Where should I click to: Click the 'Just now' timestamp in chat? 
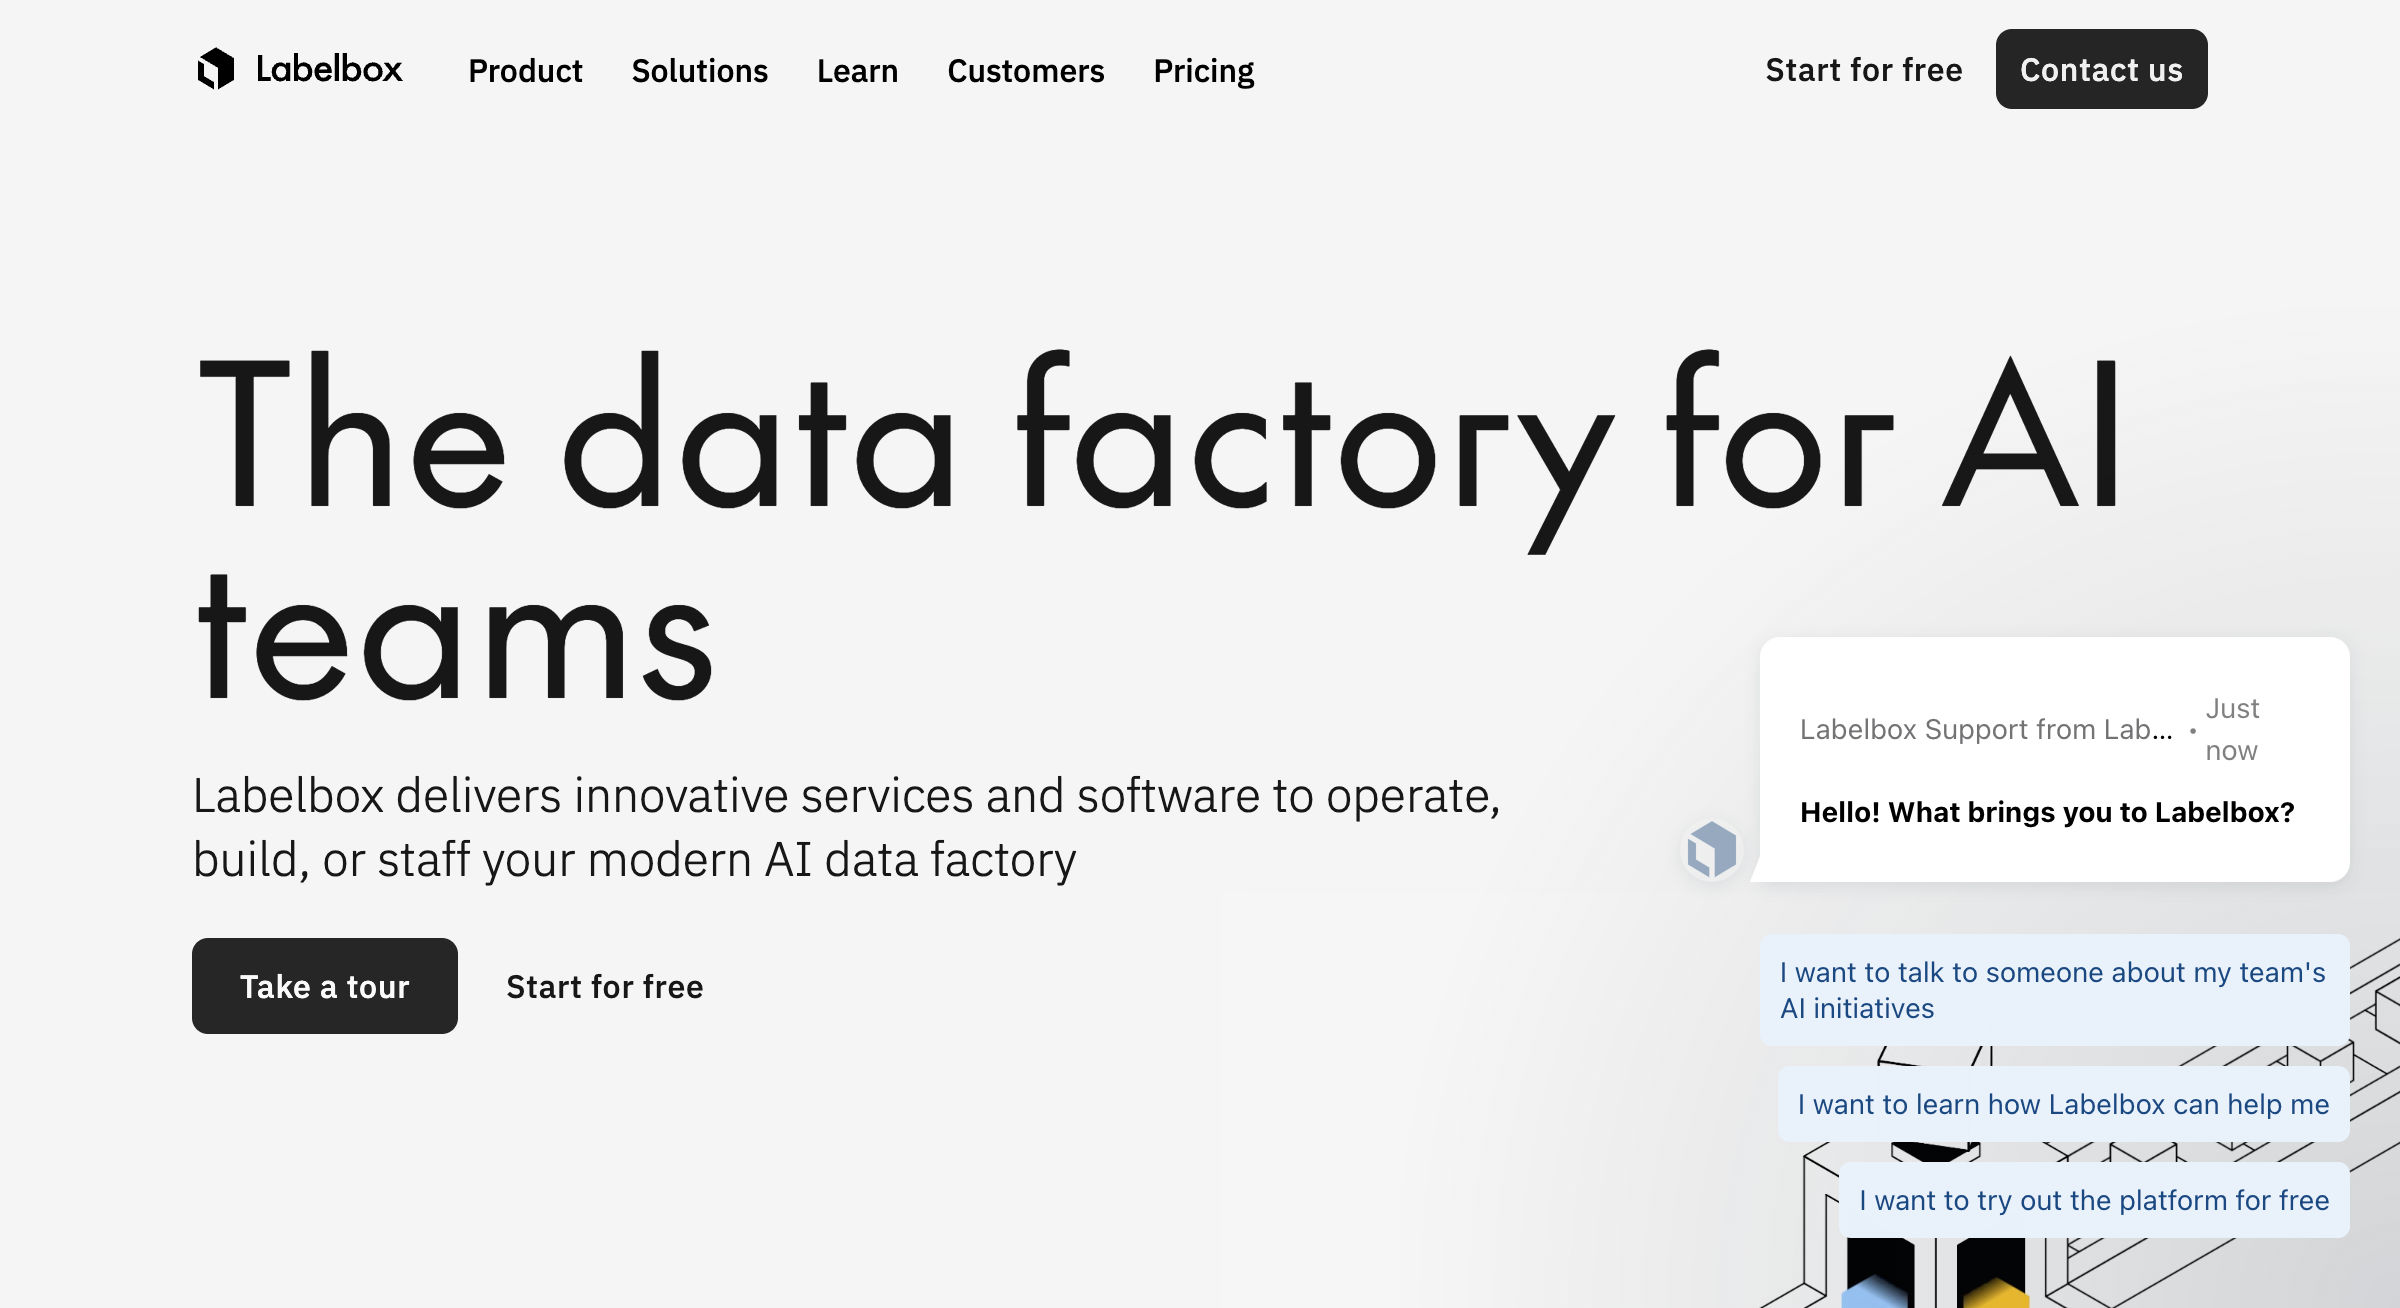coord(2232,729)
